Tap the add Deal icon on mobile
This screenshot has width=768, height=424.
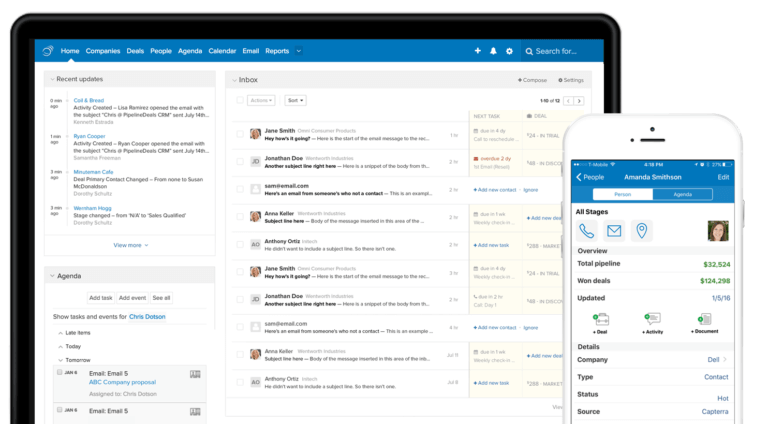coord(599,321)
